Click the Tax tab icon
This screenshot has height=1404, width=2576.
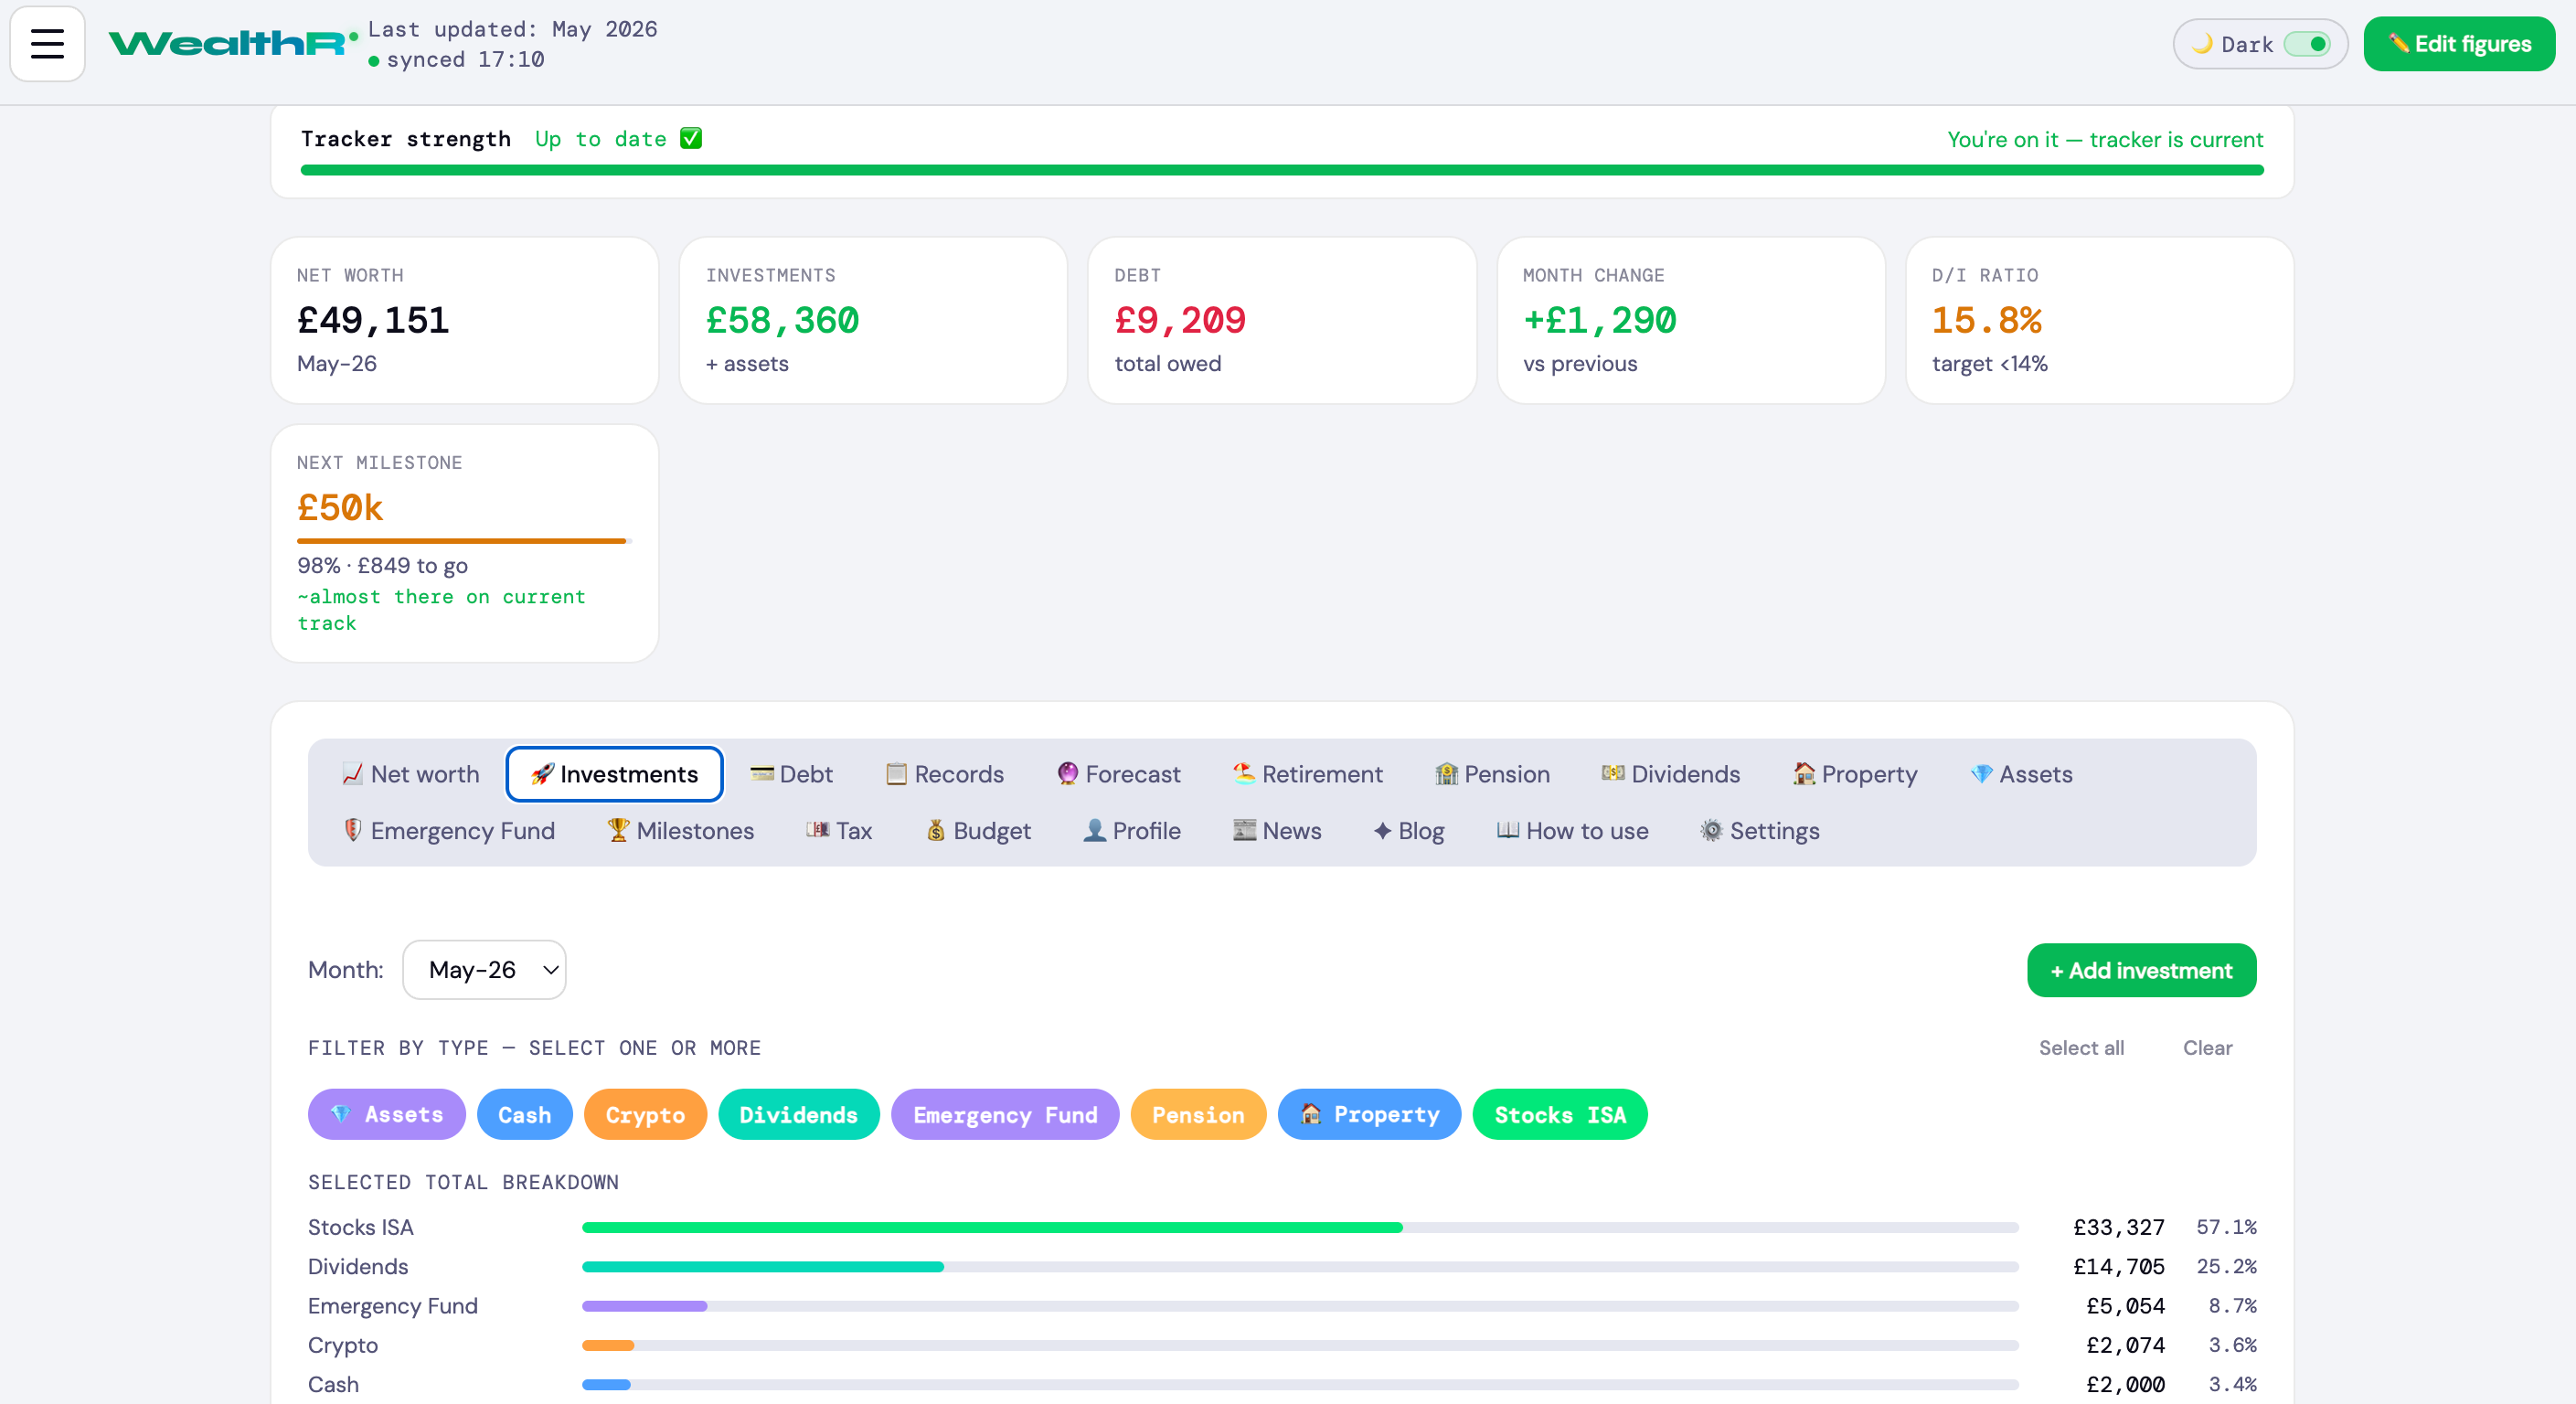(817, 830)
